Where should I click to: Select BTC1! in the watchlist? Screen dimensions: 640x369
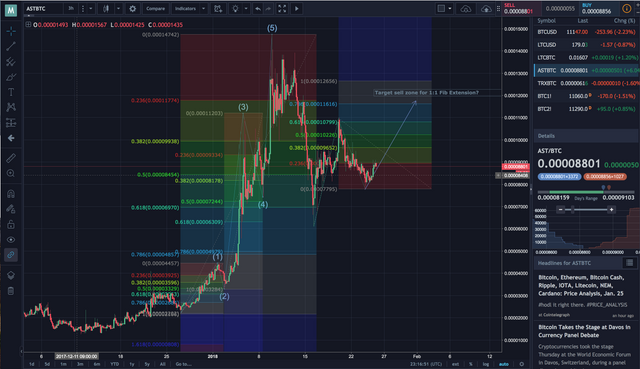[586, 96]
